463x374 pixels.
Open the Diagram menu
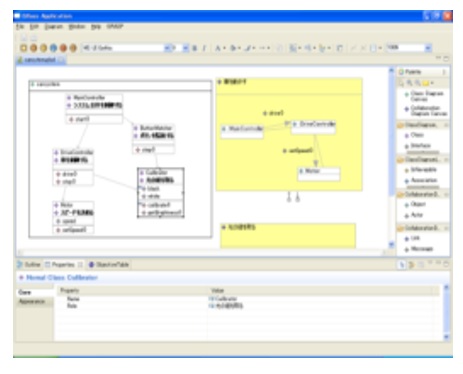(54, 27)
